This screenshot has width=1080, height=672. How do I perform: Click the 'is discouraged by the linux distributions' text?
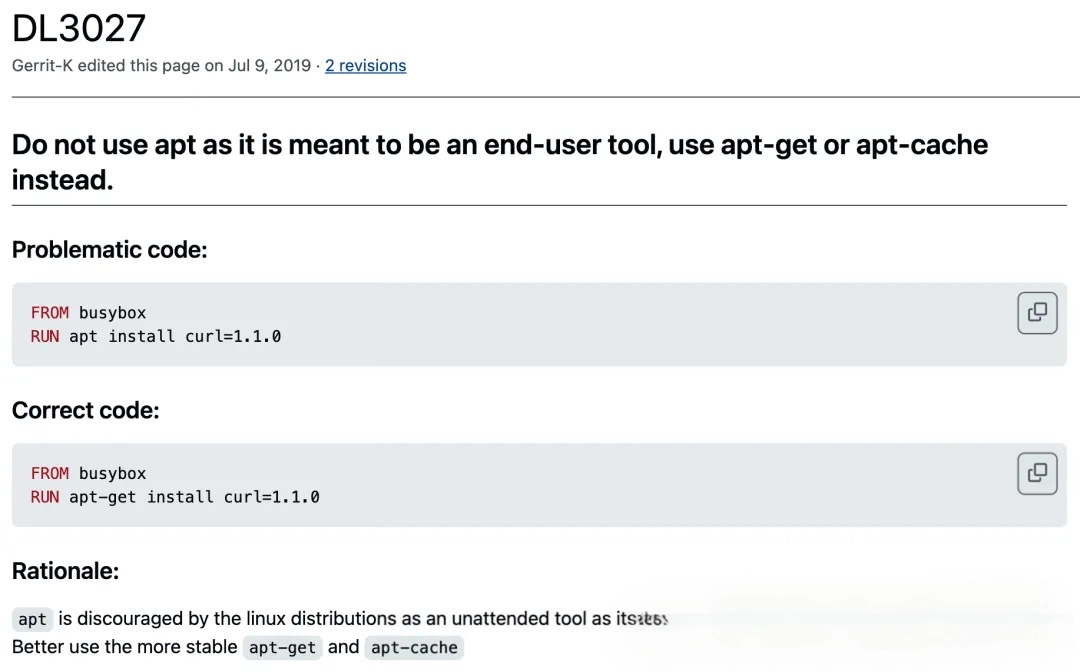(250, 618)
